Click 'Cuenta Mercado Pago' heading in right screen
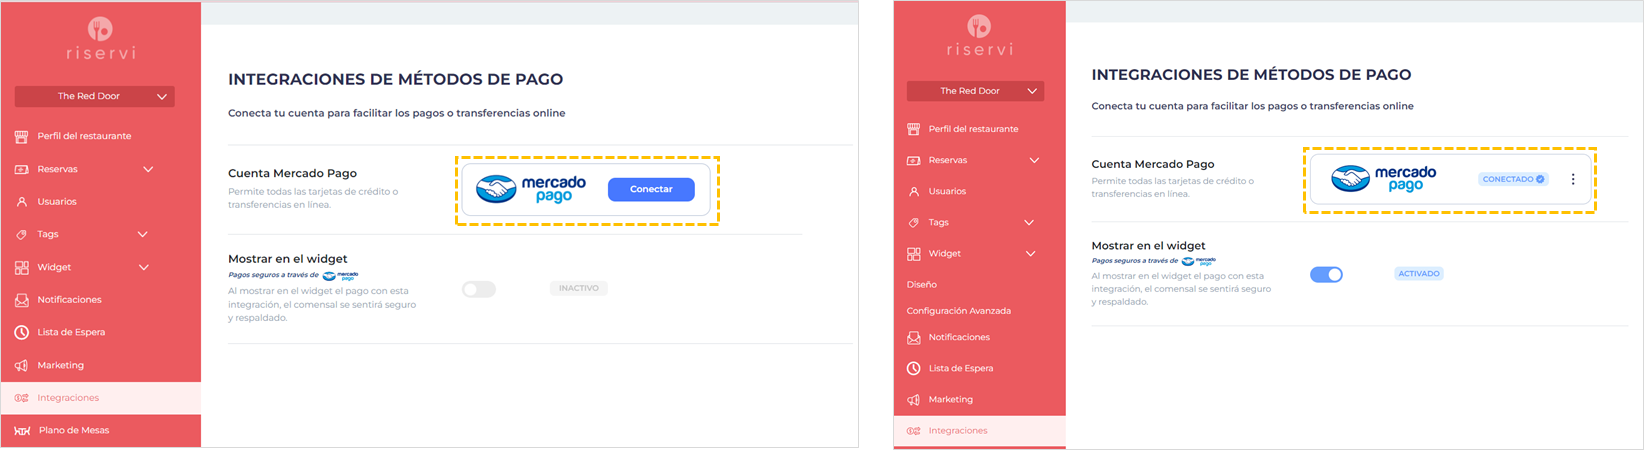This screenshot has width=1644, height=451. pyautogui.click(x=1153, y=164)
